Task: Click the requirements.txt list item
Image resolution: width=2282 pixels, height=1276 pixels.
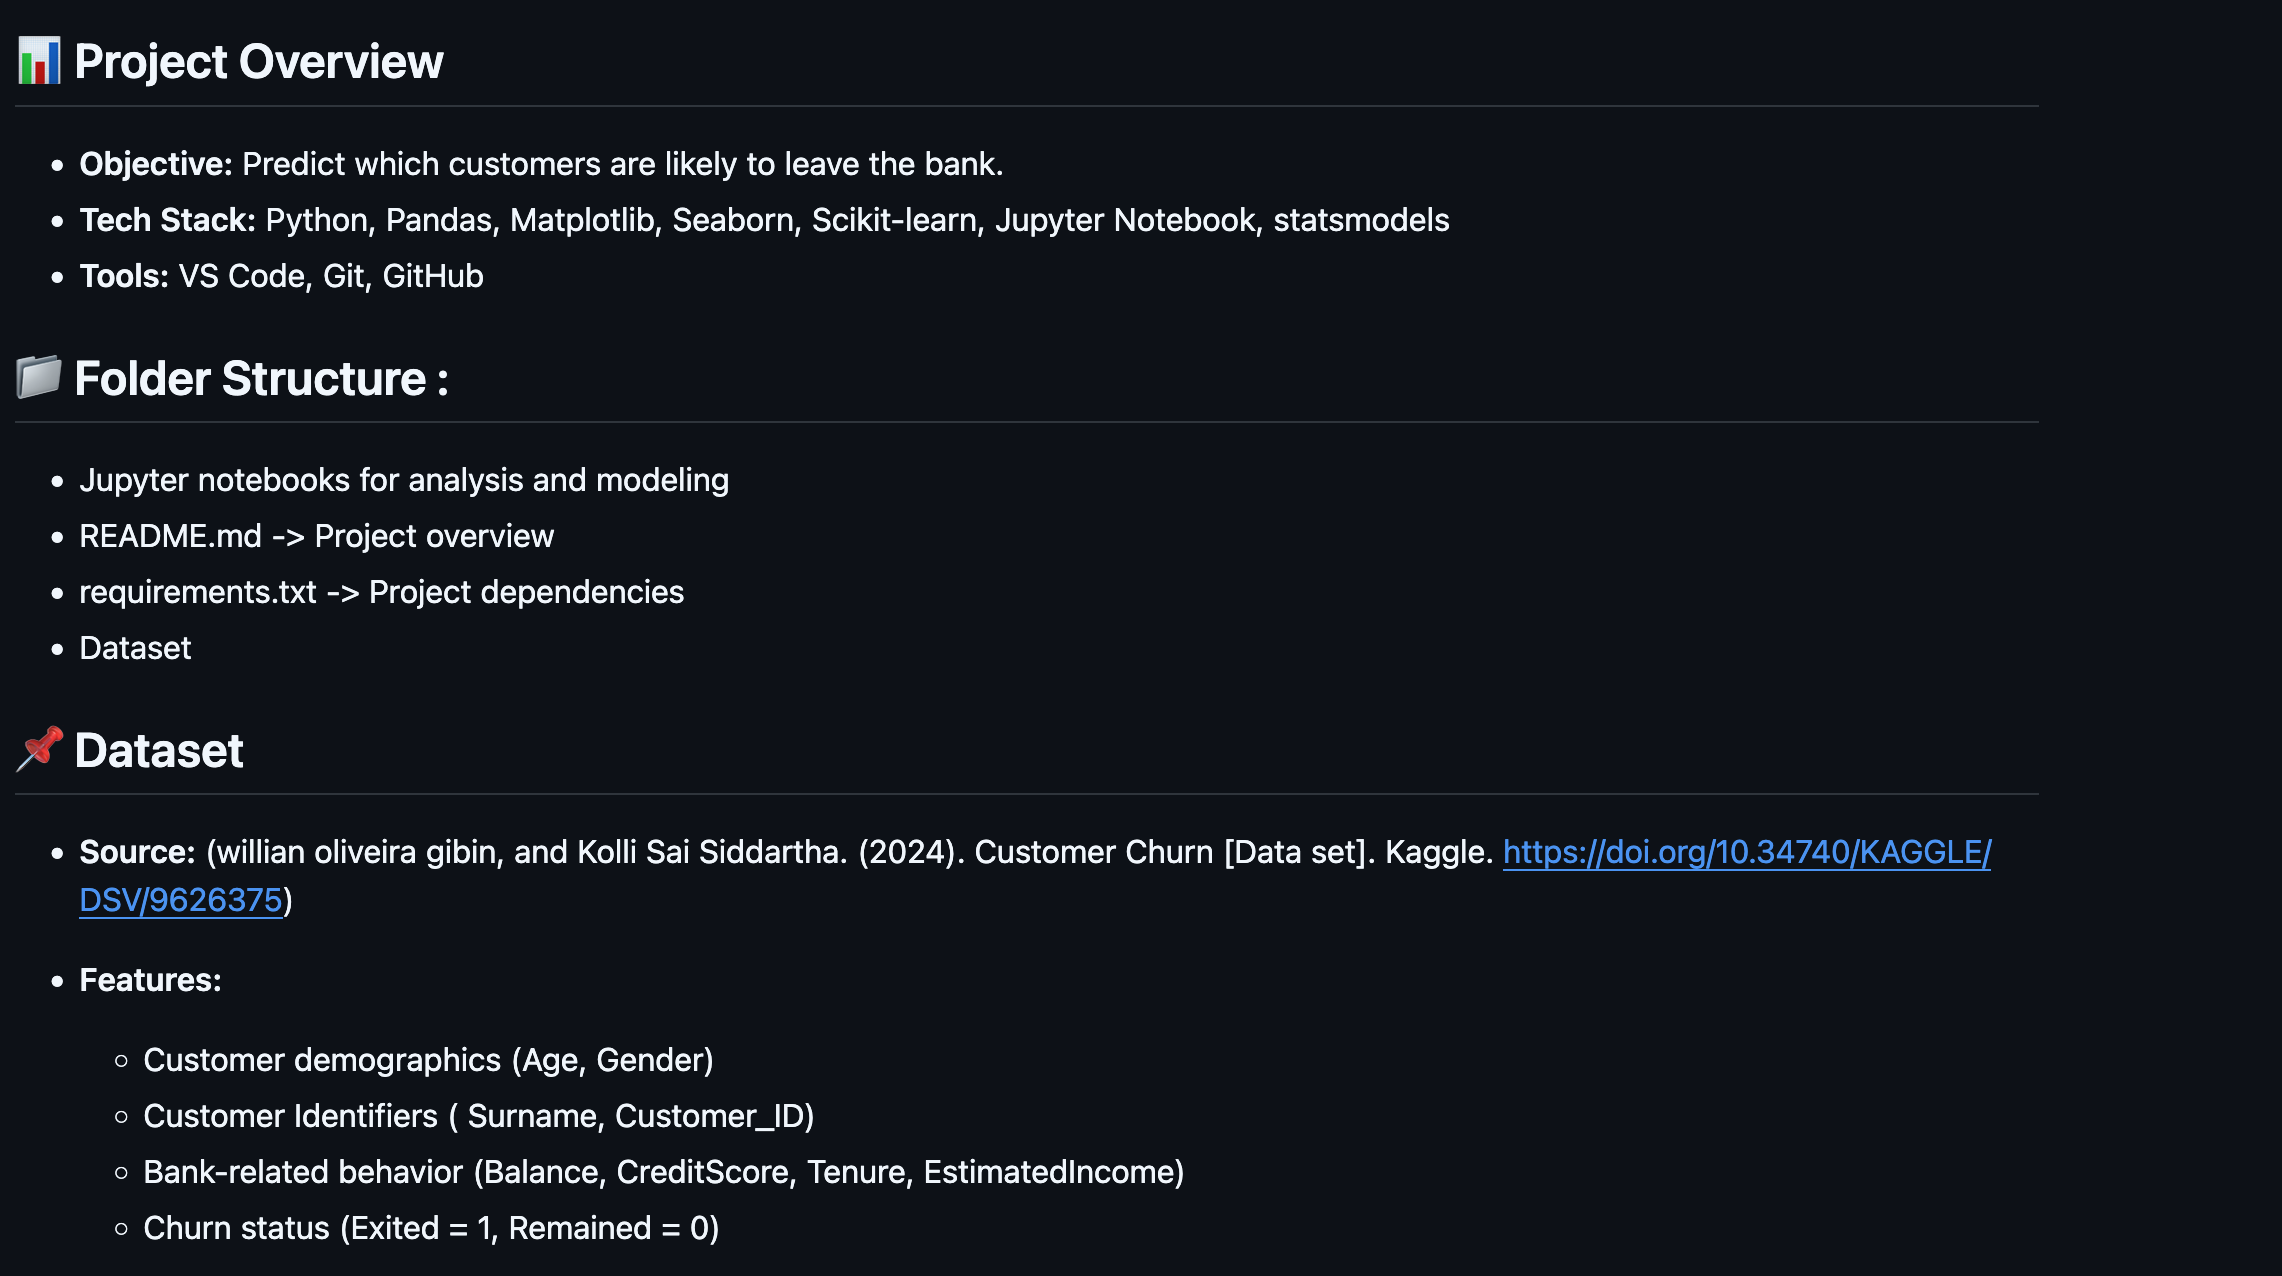Action: pyautogui.click(x=382, y=592)
